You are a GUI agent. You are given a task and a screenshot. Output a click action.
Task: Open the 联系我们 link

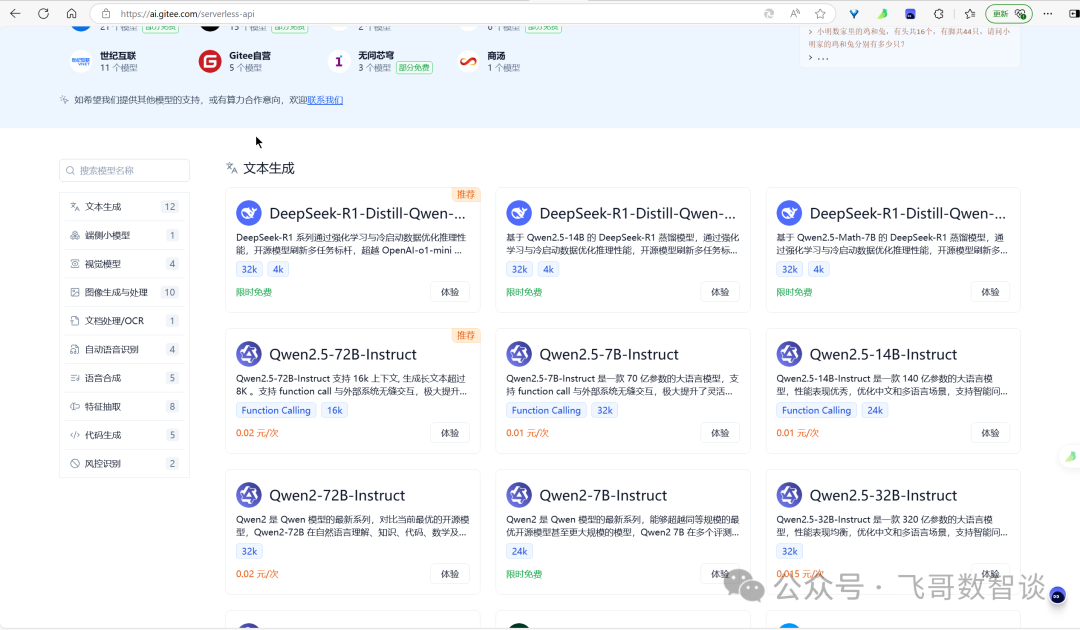[325, 100]
